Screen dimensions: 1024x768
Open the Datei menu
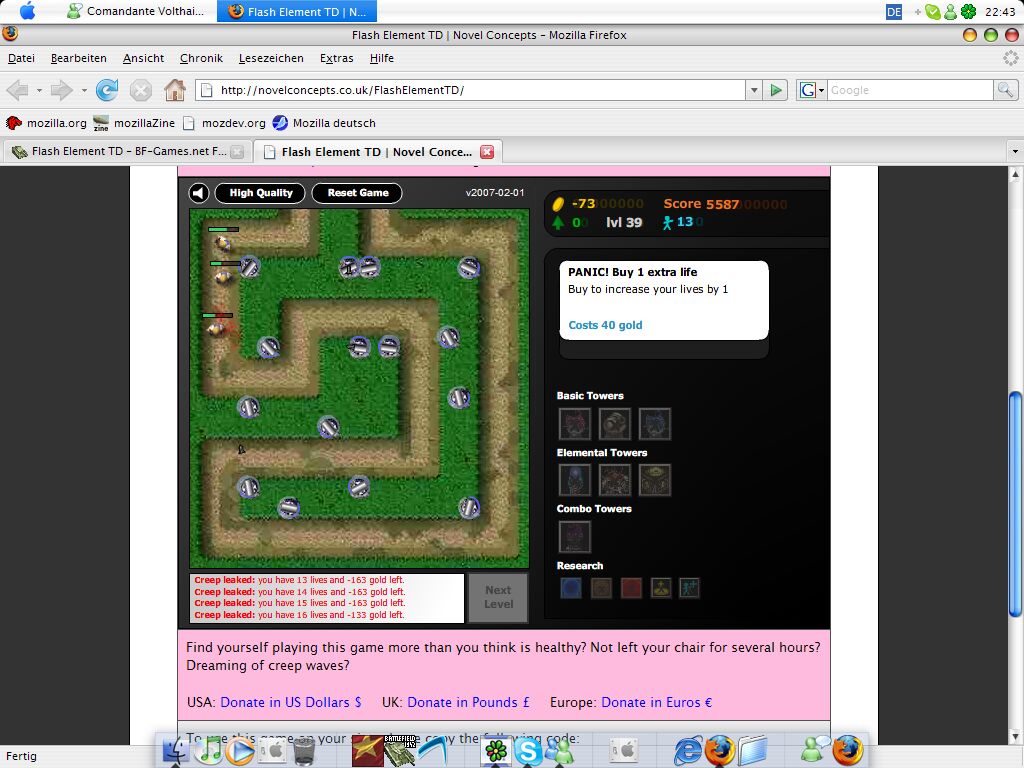point(22,58)
